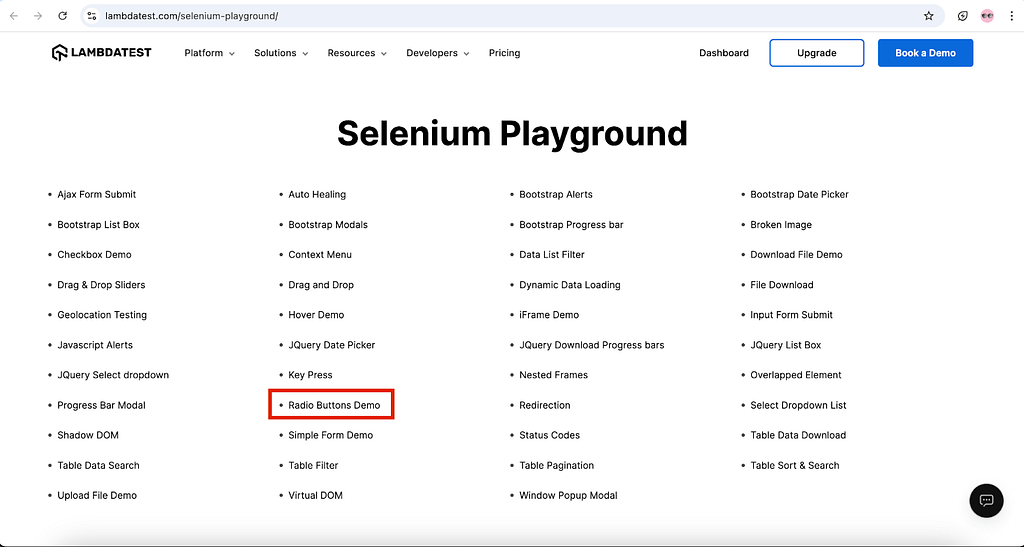Open the Chrome three-dot menu
1024x547 pixels.
tap(1011, 16)
